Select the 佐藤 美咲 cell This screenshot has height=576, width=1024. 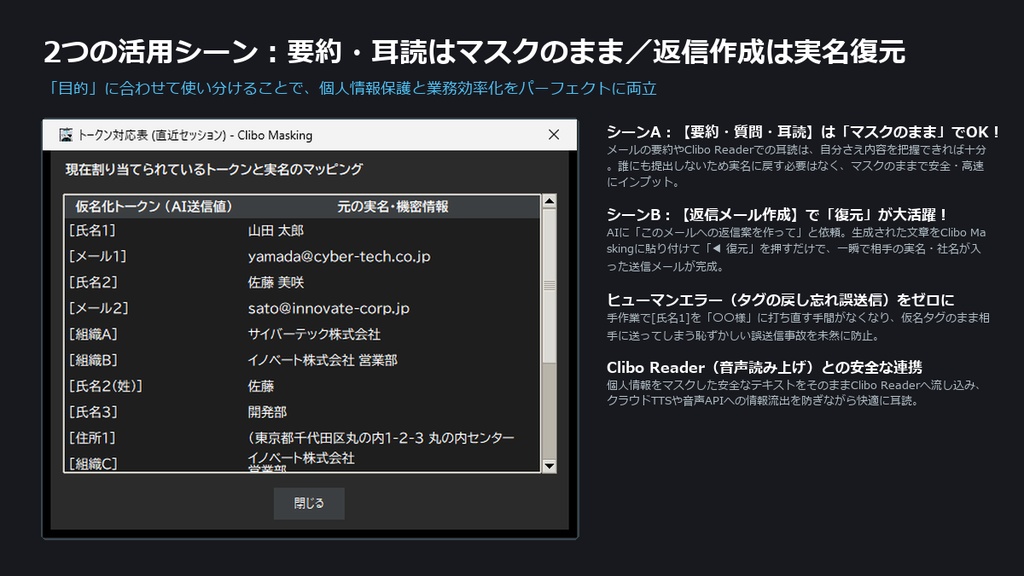pos(276,282)
